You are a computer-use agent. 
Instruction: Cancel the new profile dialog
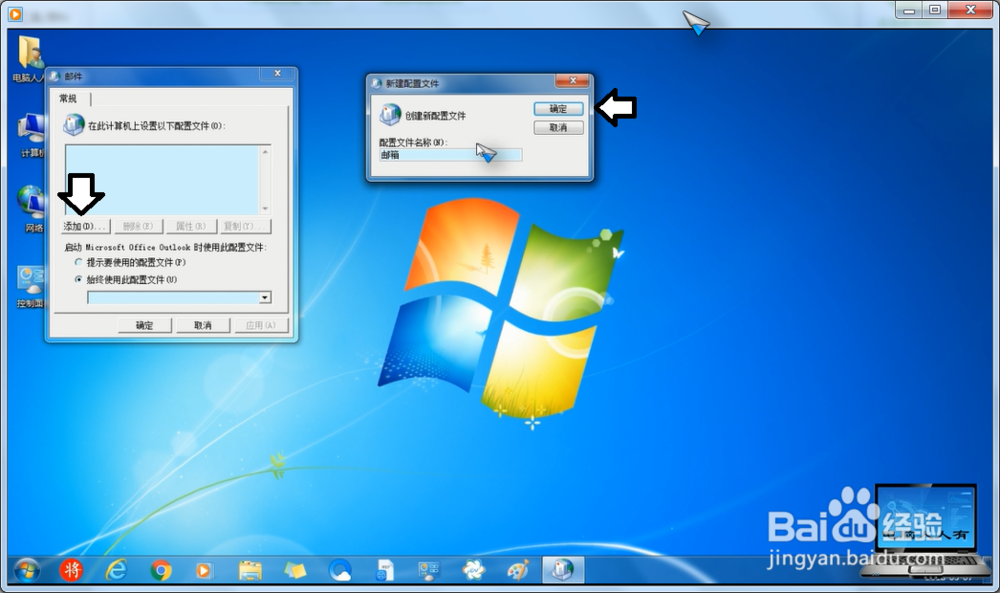[558, 128]
